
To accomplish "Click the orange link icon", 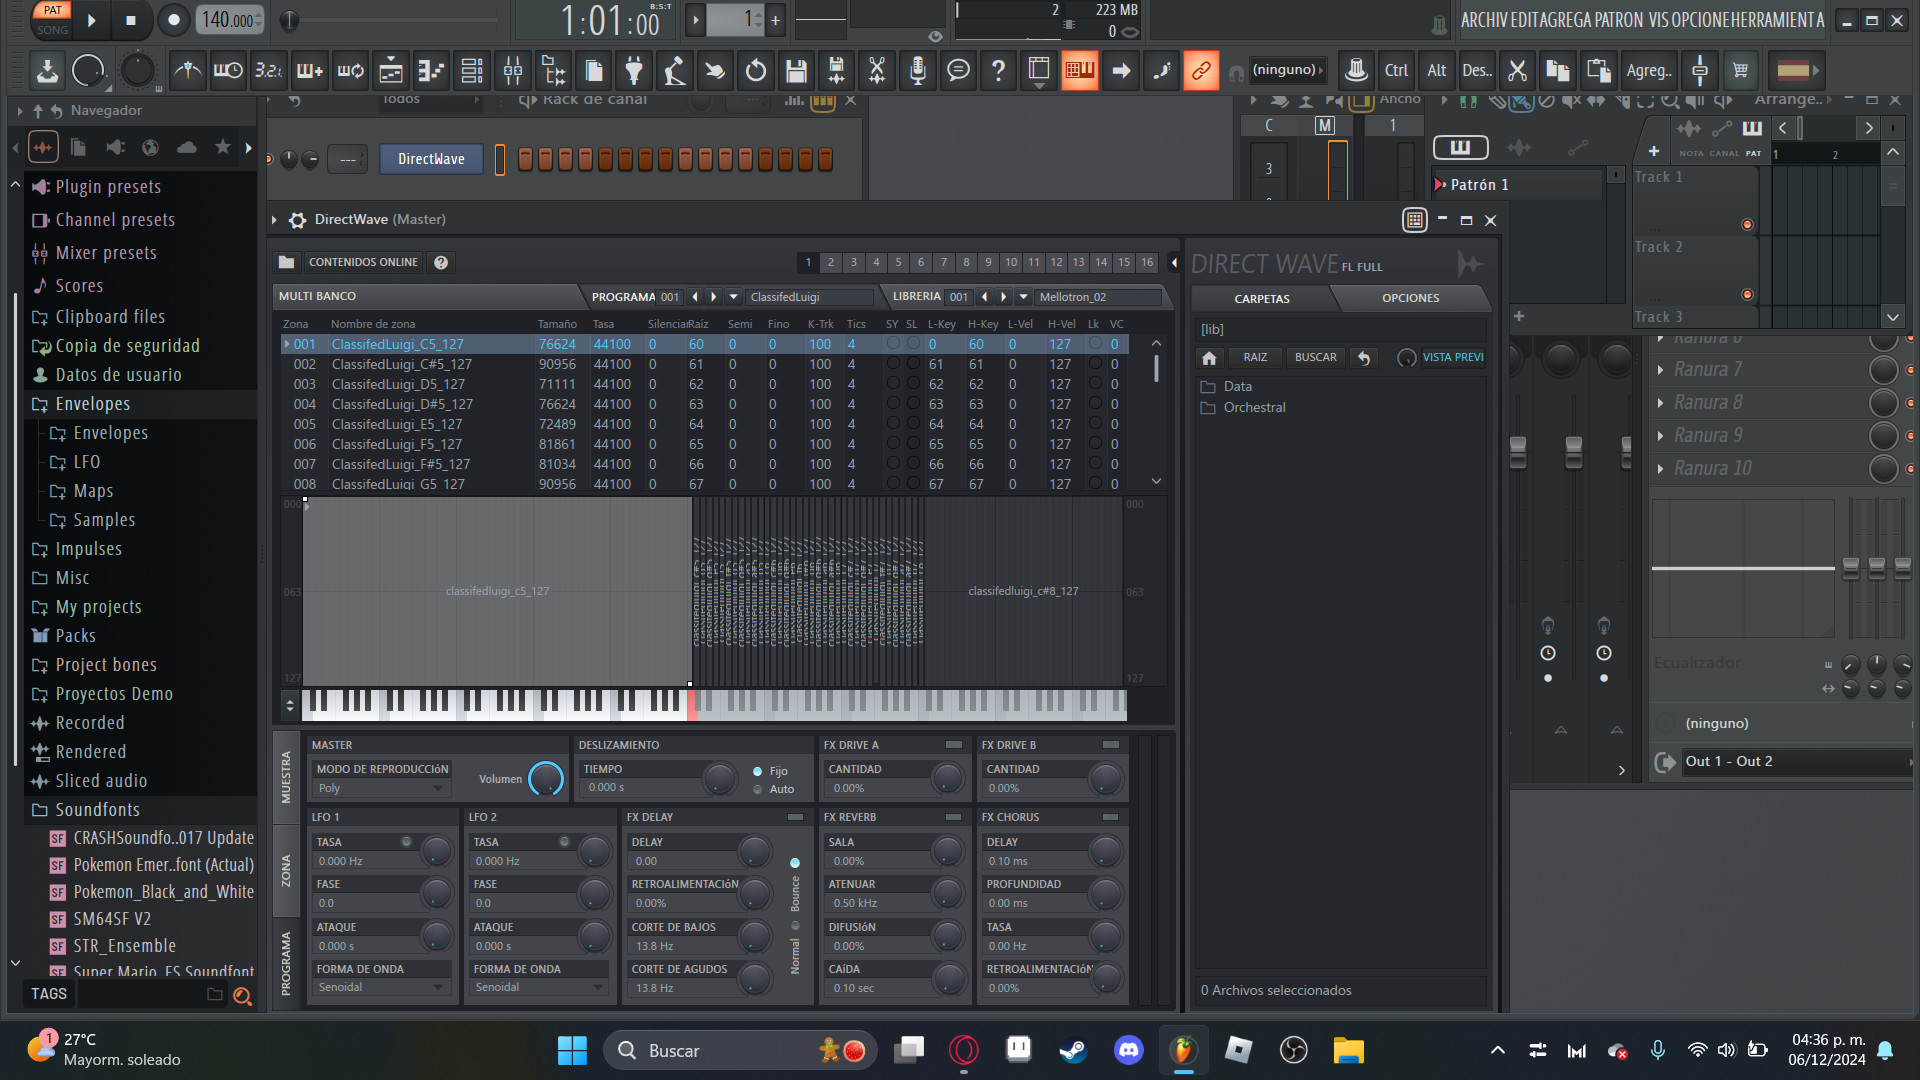I will coord(1201,71).
